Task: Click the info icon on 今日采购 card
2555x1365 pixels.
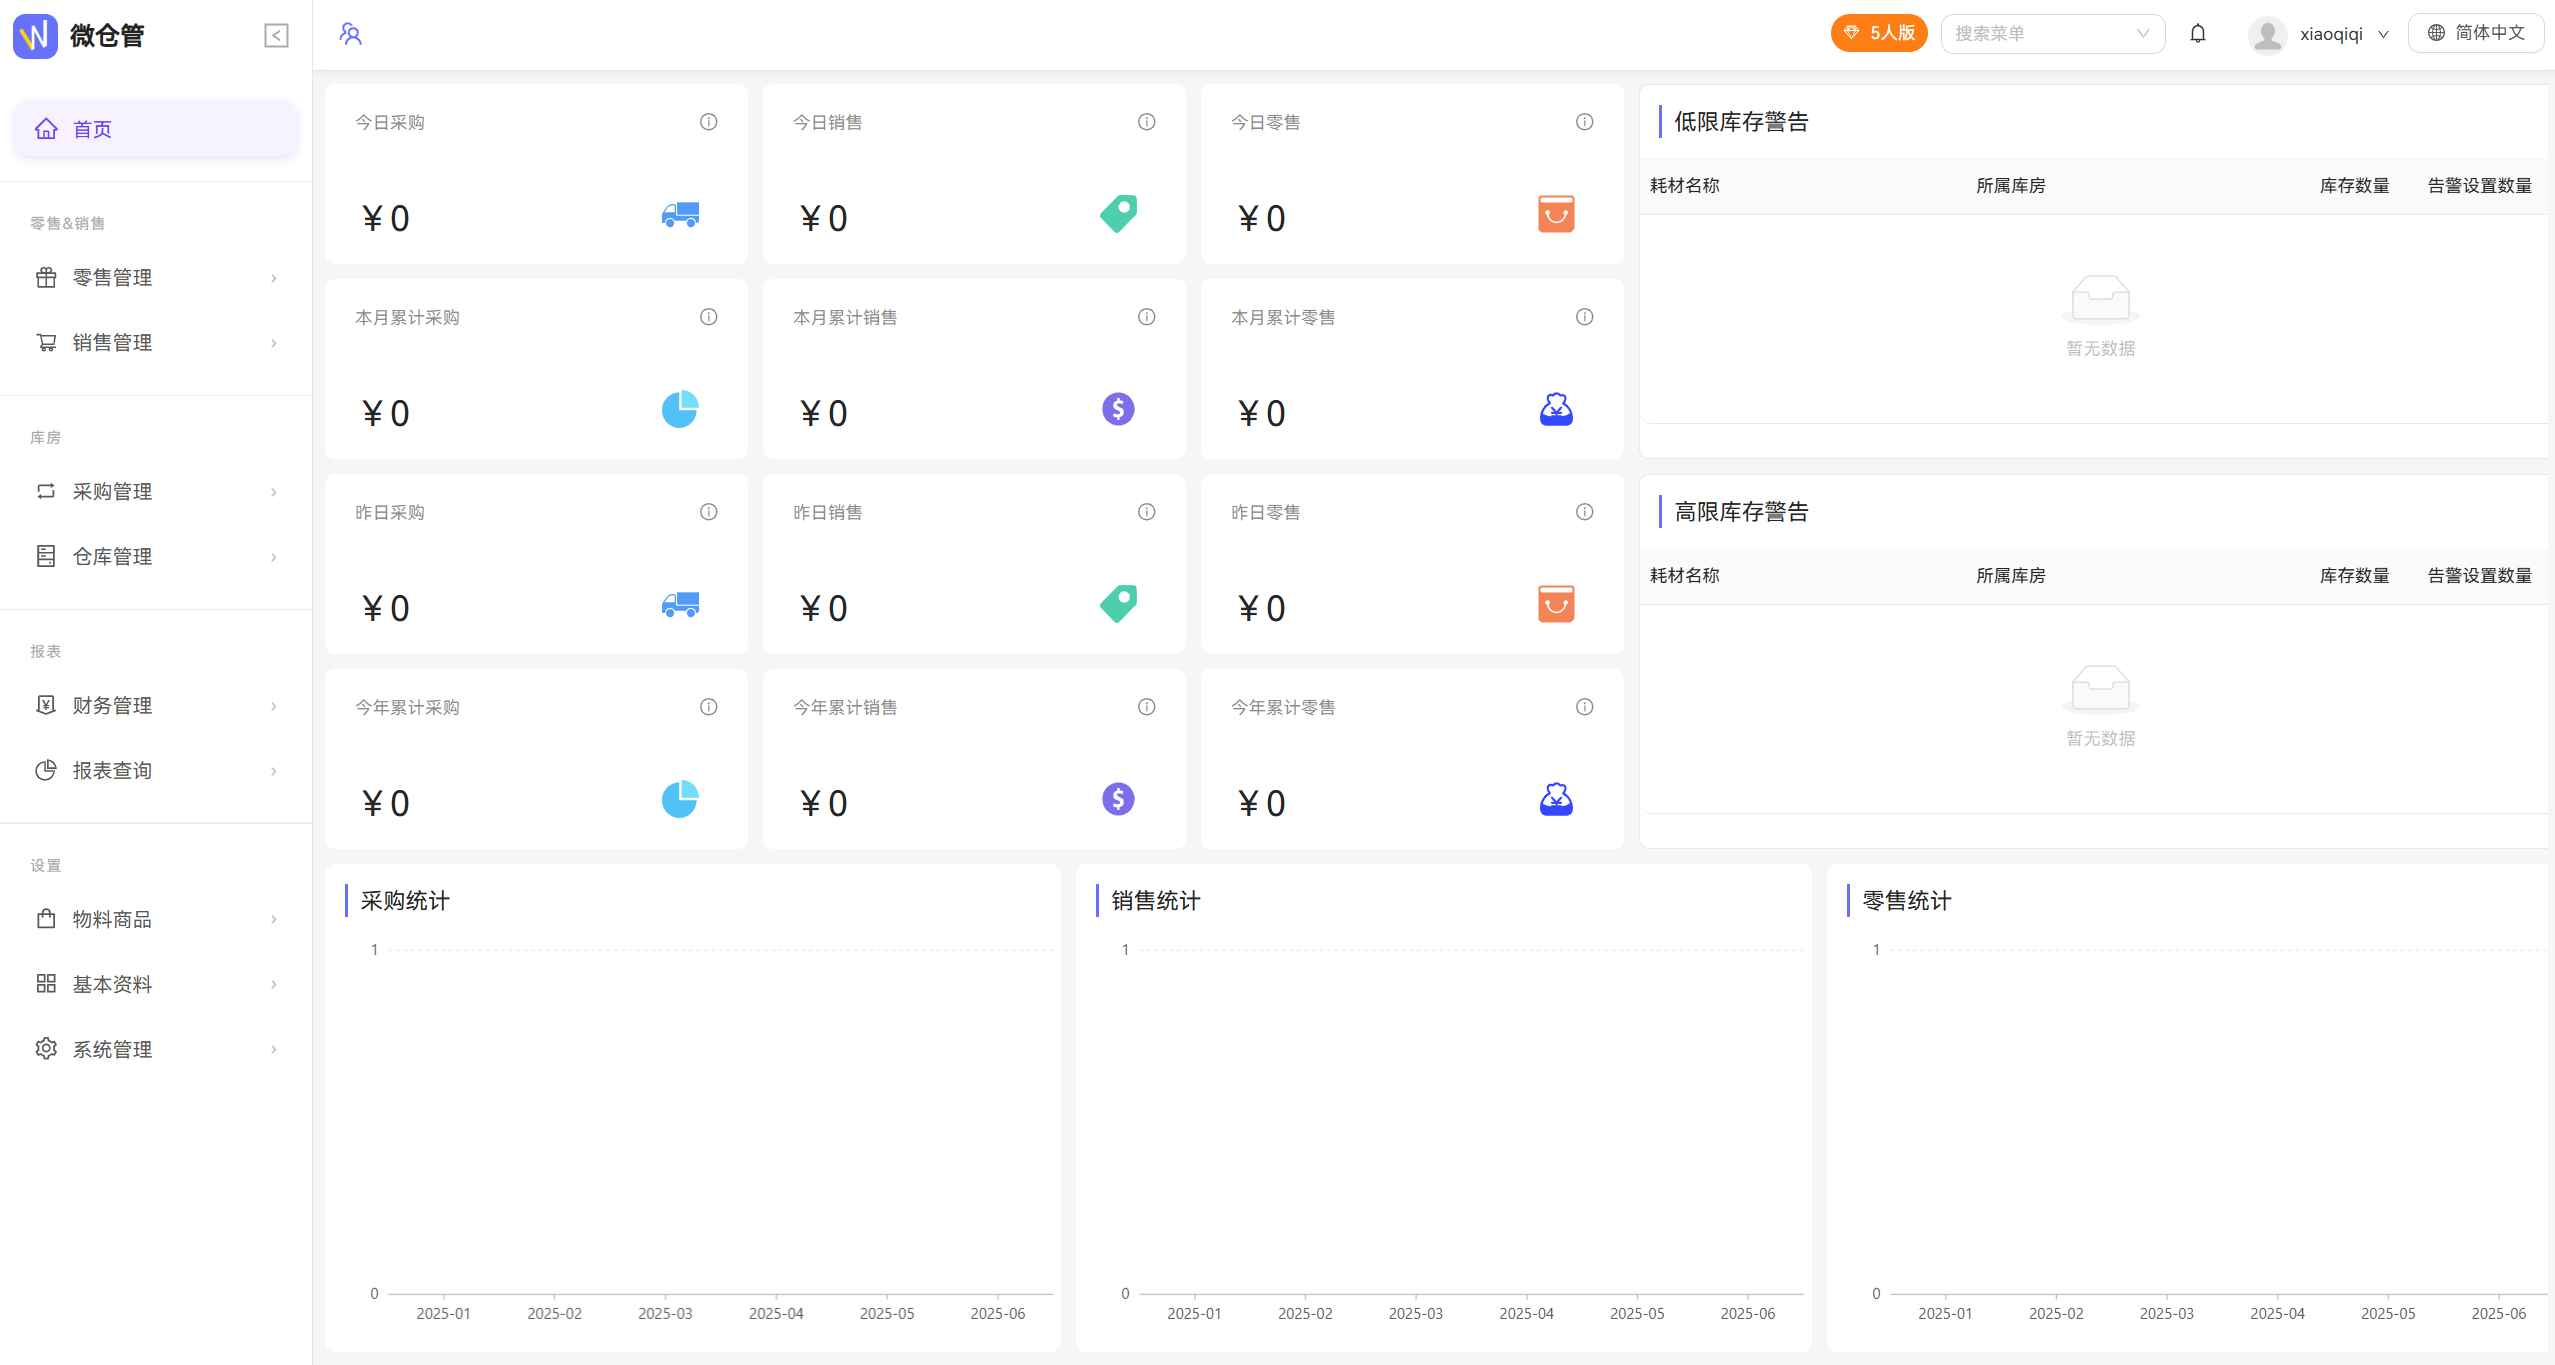Action: (708, 122)
